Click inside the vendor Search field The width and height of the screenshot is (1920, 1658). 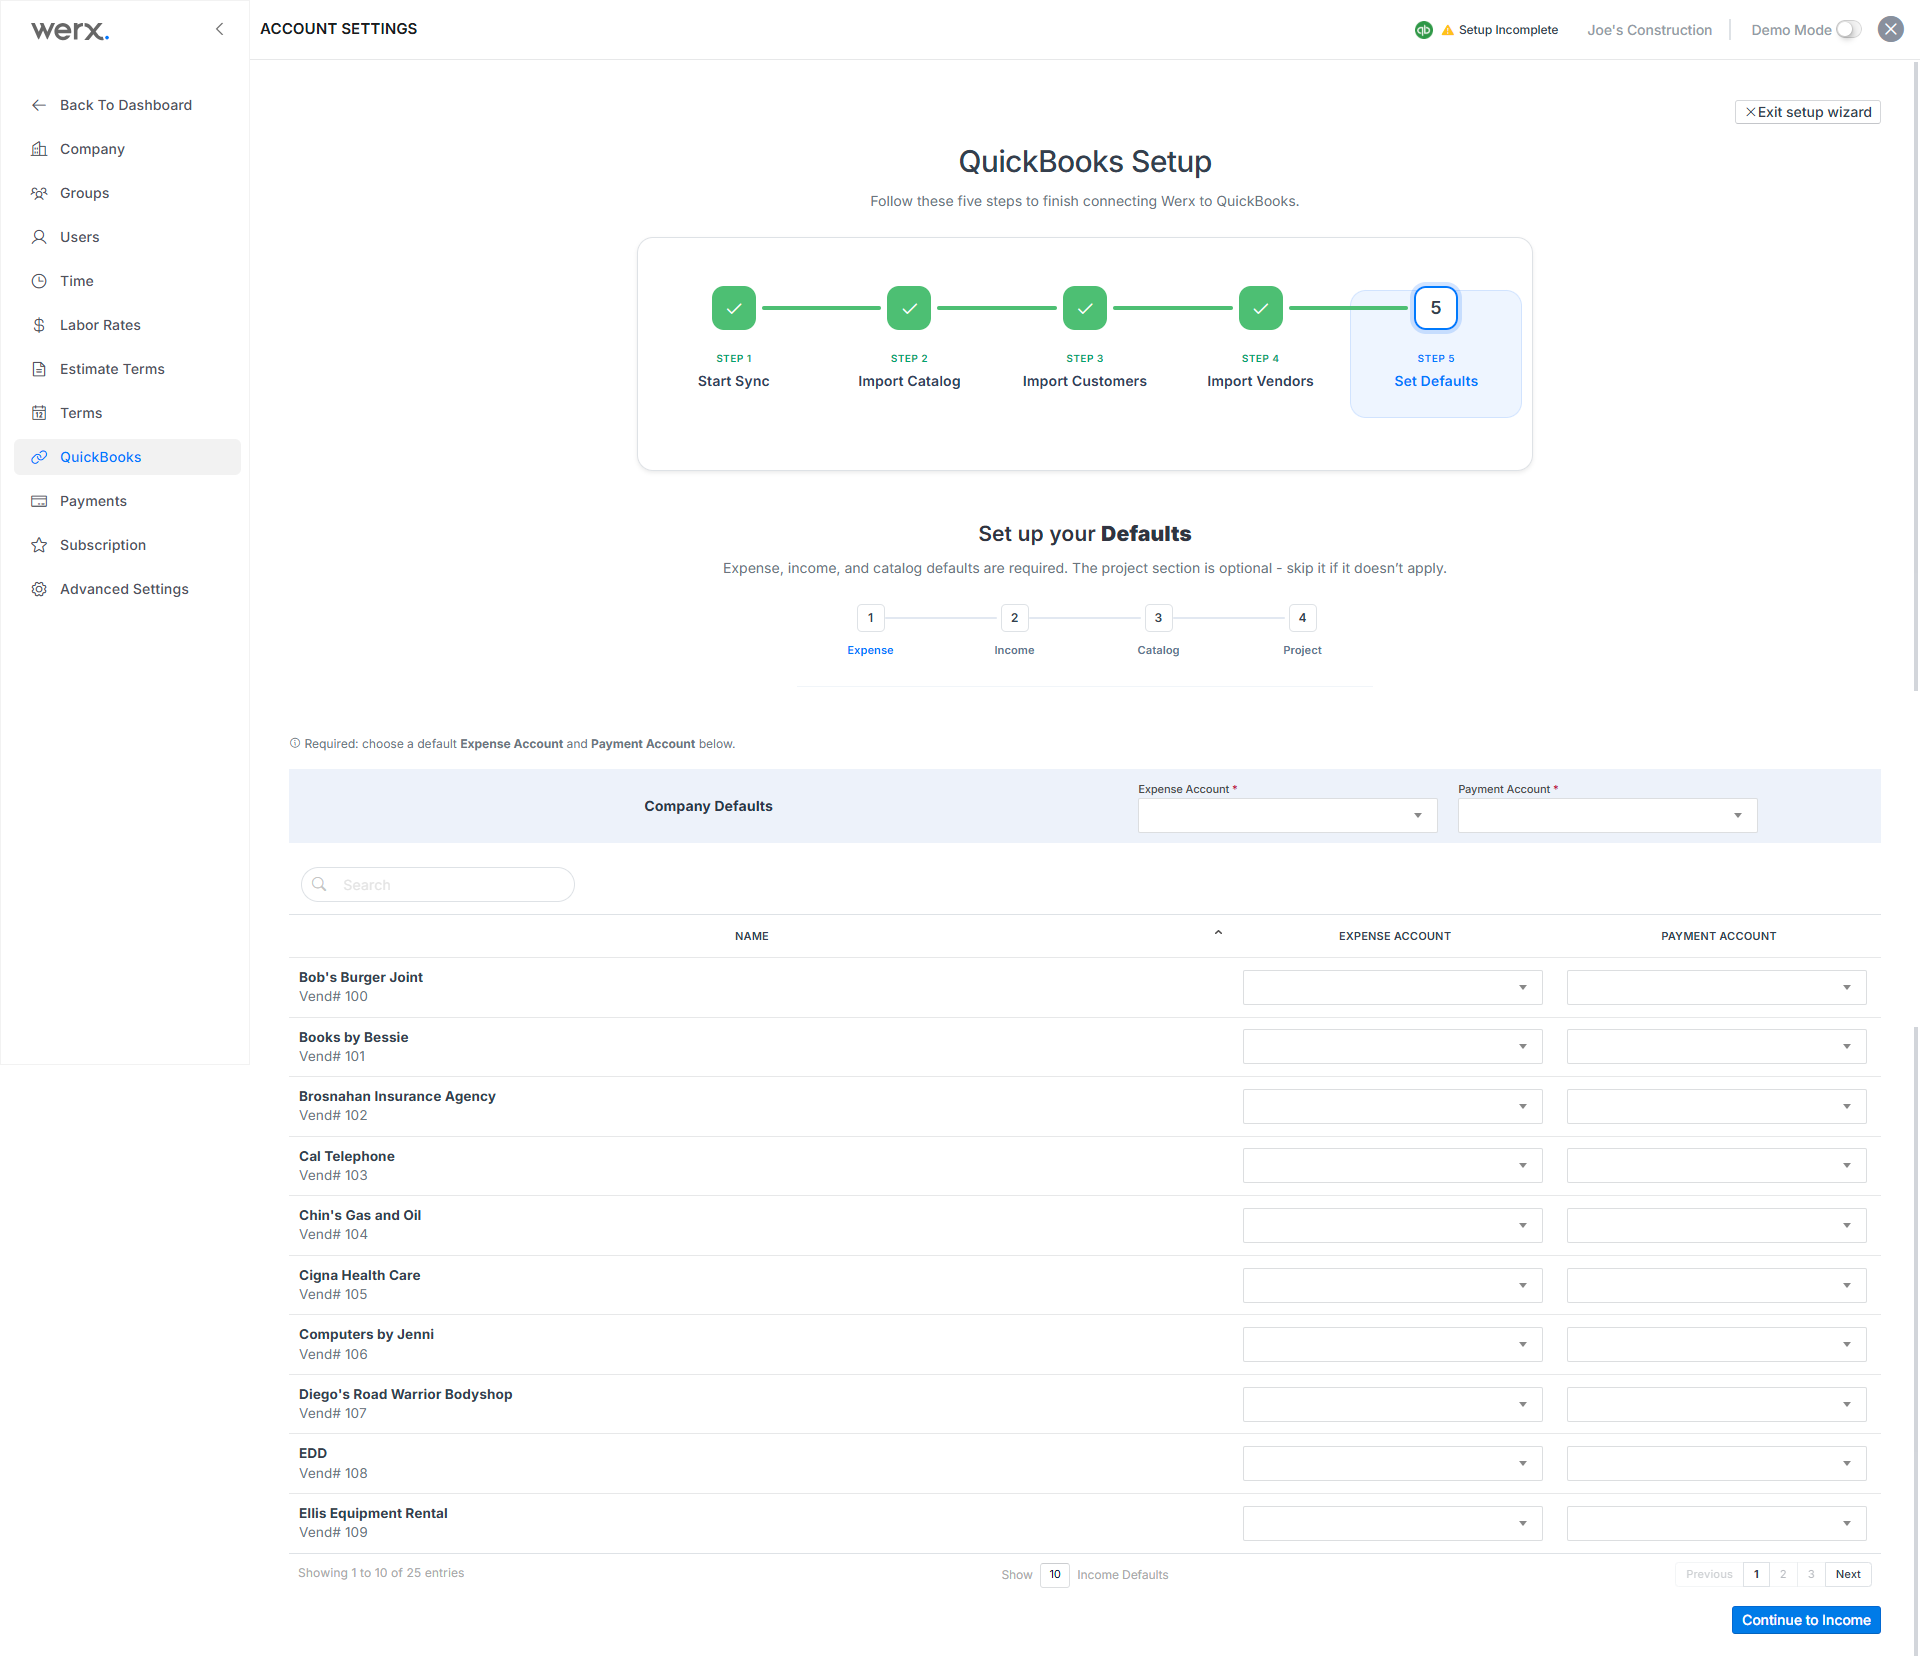point(438,885)
